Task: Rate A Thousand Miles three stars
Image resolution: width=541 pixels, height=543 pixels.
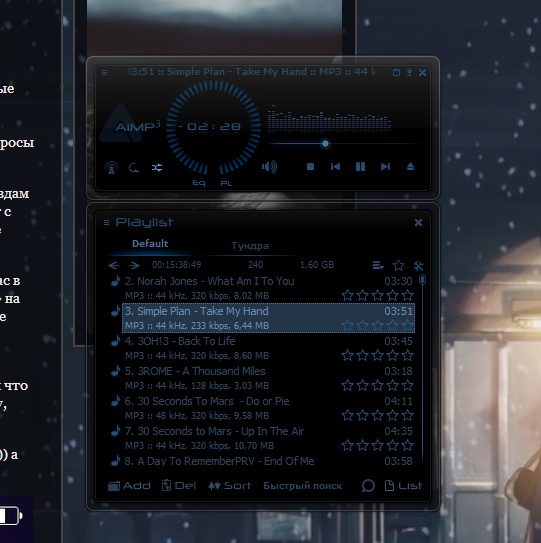Action: [x=378, y=385]
